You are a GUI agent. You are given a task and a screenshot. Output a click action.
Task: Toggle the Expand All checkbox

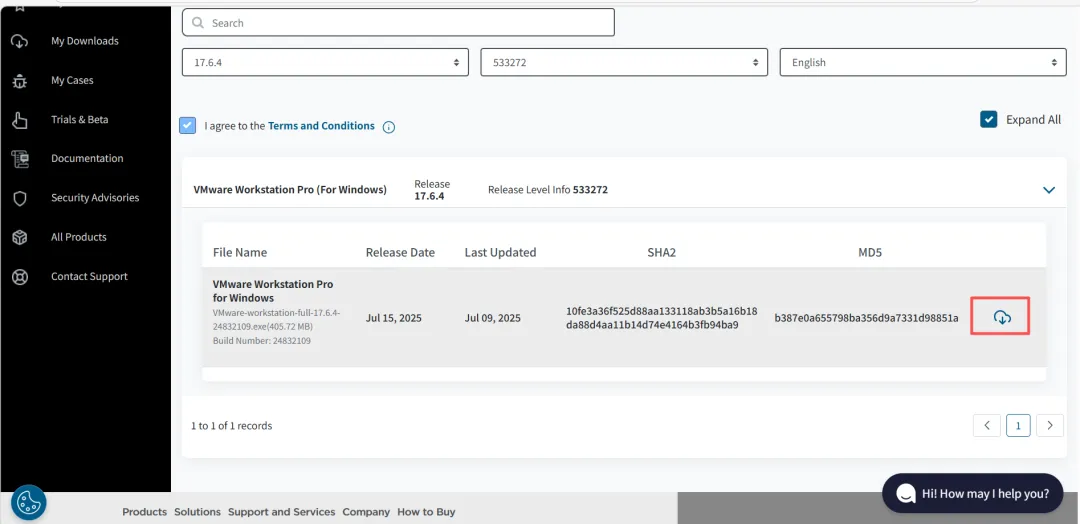(x=988, y=119)
